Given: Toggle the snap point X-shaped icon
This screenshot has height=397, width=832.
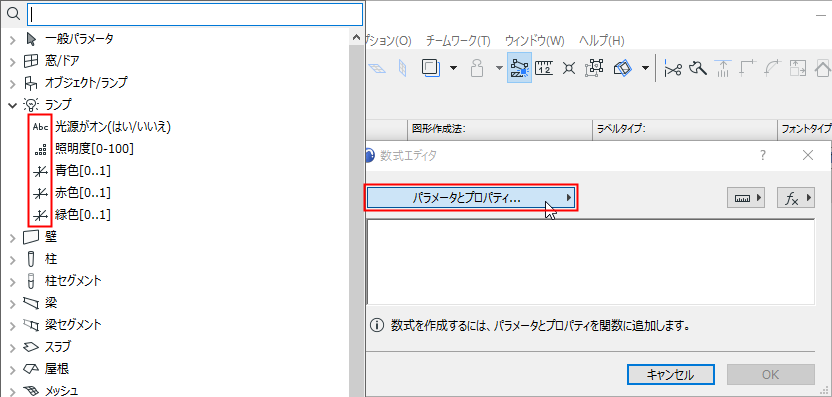Looking at the screenshot, I should (569, 68).
